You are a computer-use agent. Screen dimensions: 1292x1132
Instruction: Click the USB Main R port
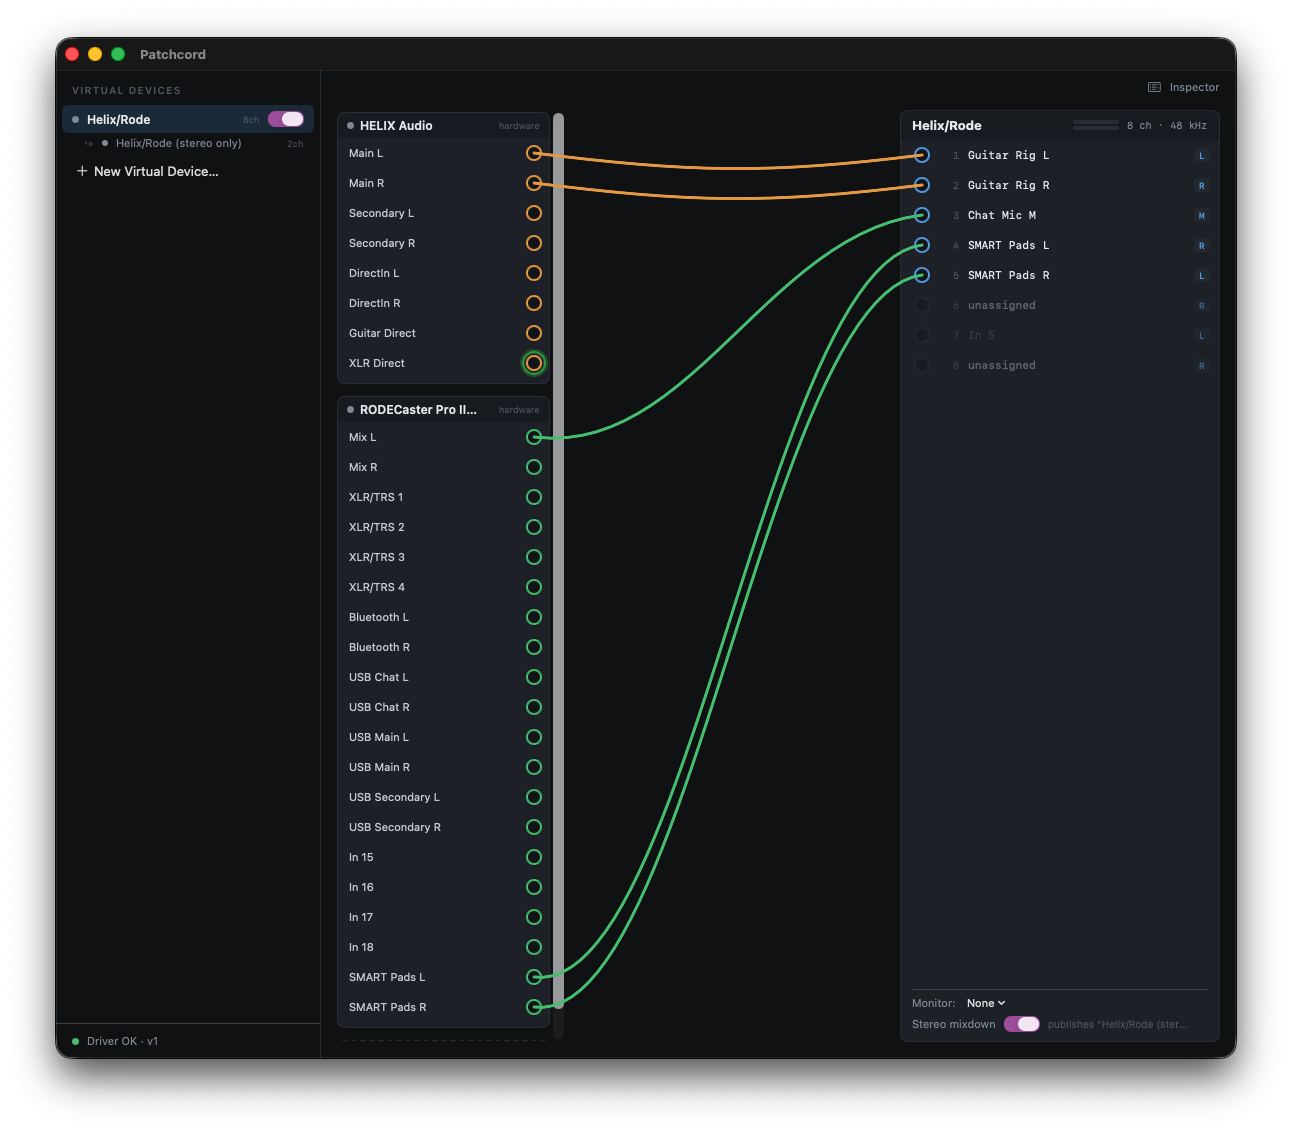coord(534,767)
